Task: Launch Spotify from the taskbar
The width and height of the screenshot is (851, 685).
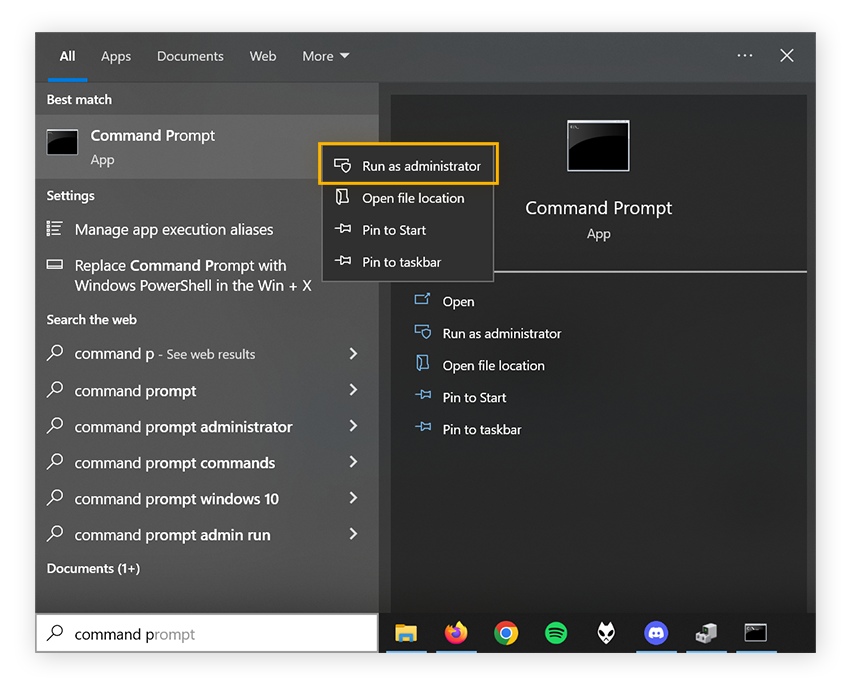Action: pyautogui.click(x=556, y=633)
